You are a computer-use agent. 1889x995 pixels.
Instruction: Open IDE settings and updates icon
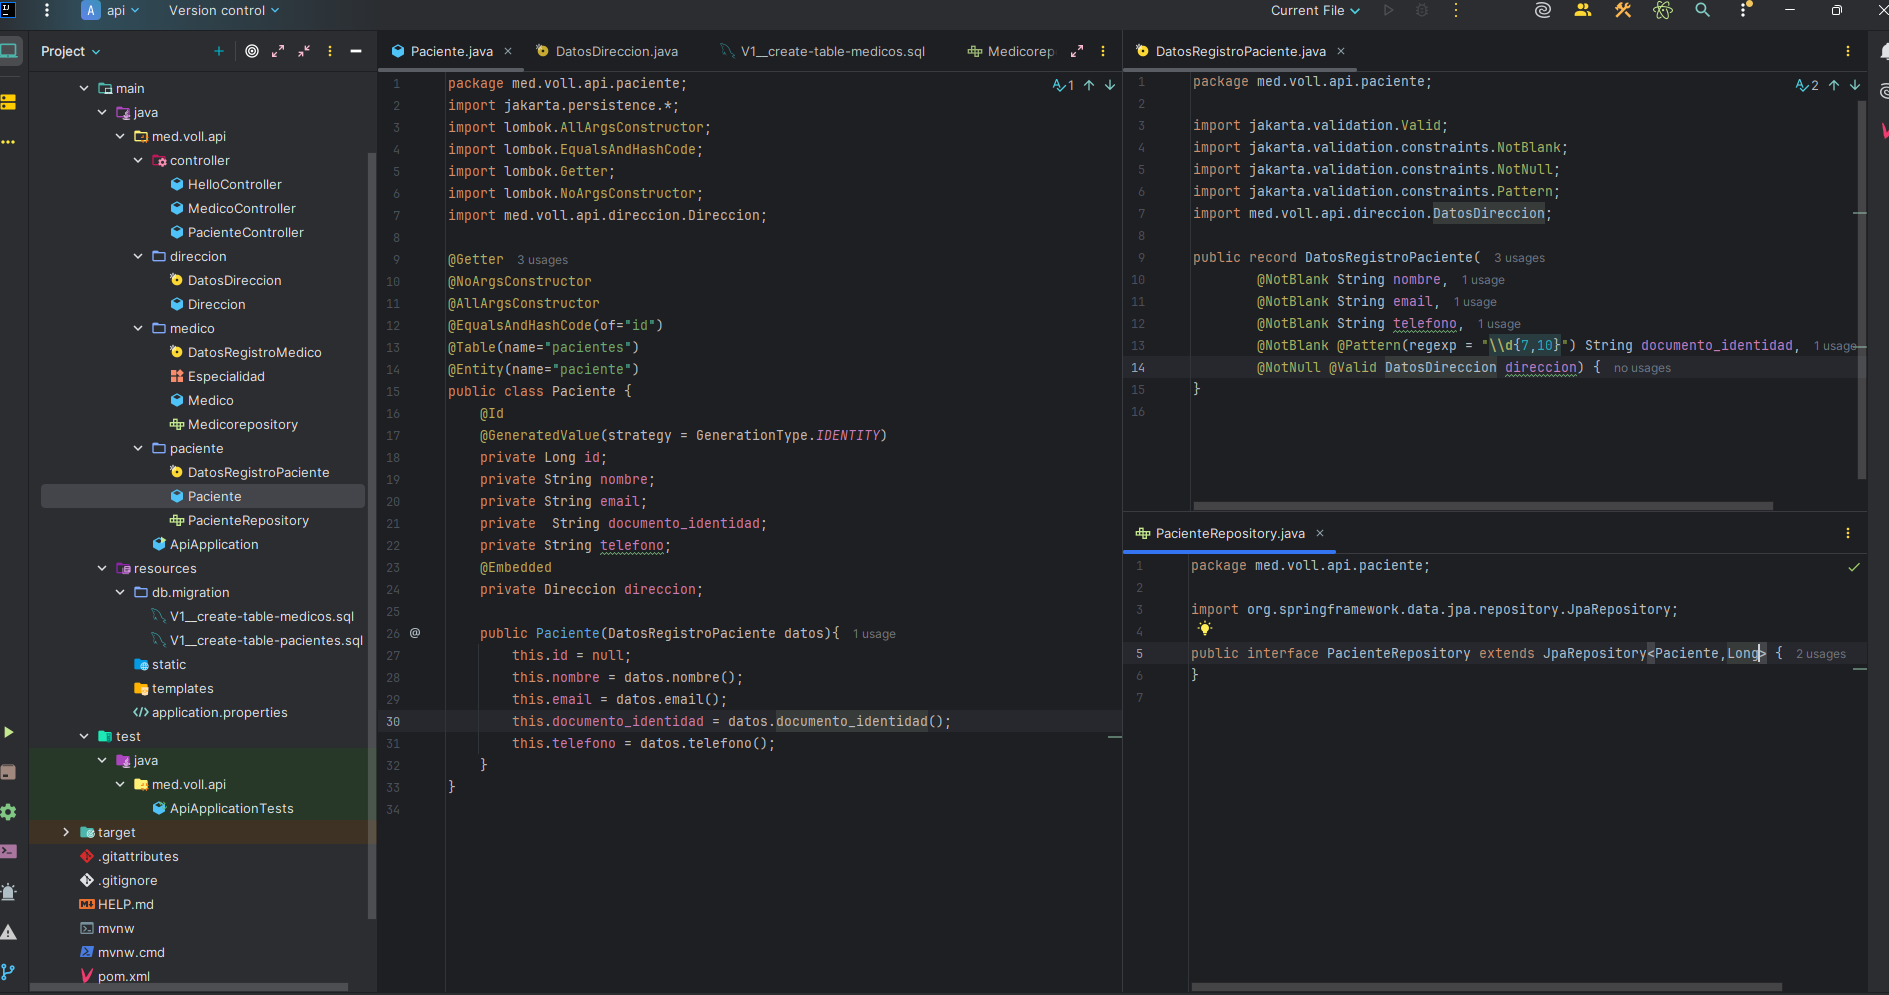[1745, 11]
